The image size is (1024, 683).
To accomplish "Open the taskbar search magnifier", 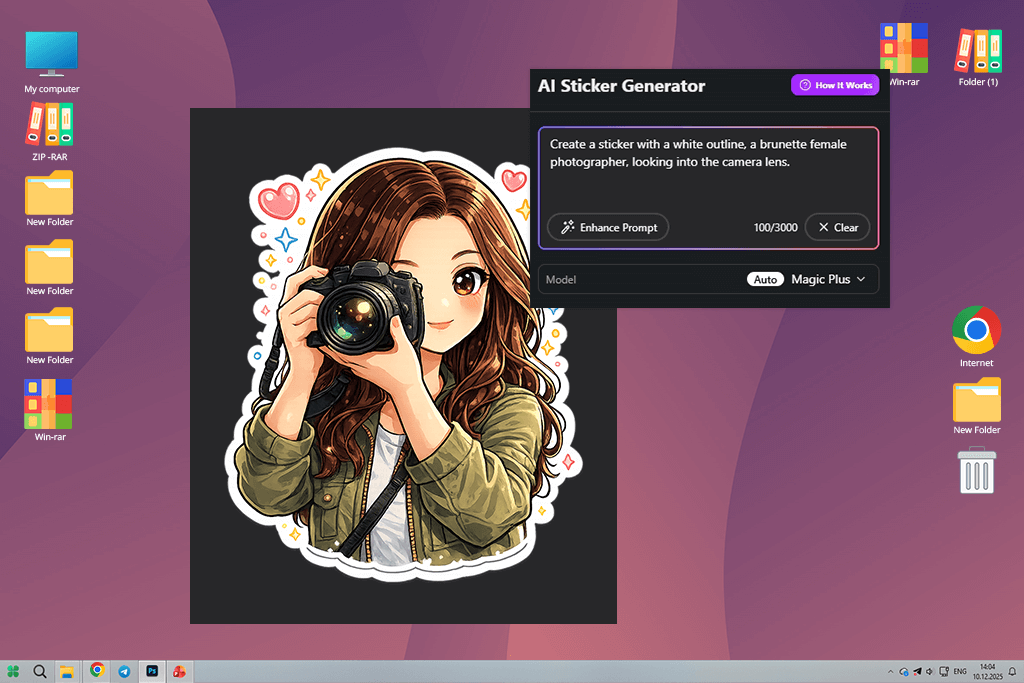I will pos(40,671).
